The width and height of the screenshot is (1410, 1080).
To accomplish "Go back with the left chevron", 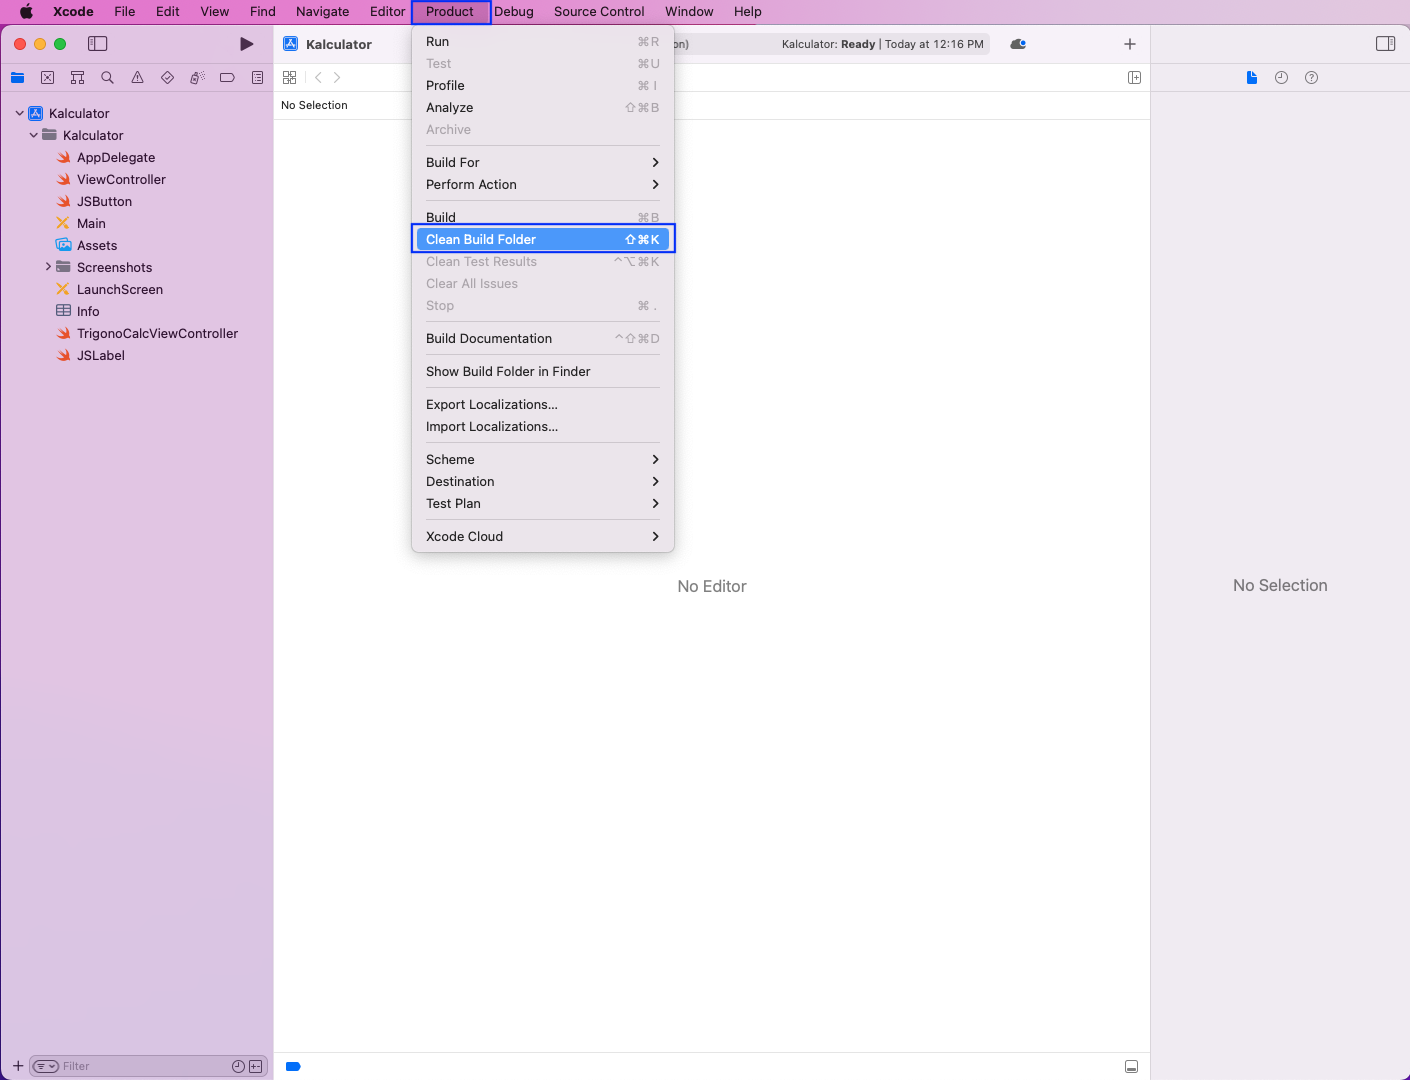I will pyautogui.click(x=318, y=77).
